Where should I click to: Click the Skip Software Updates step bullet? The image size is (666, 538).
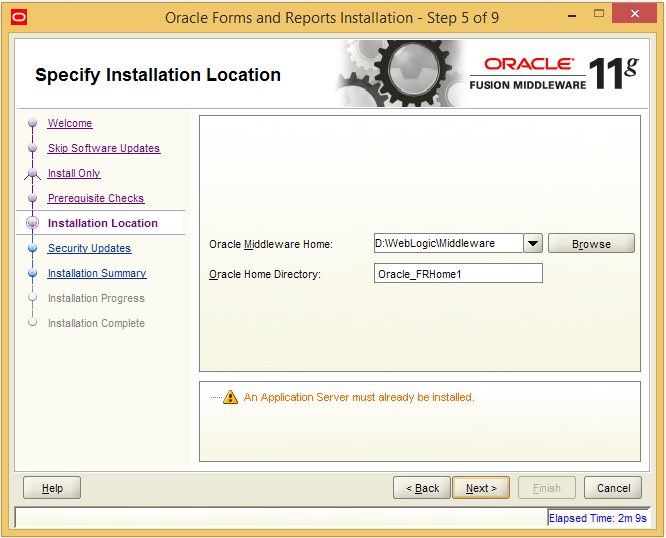coord(33,148)
